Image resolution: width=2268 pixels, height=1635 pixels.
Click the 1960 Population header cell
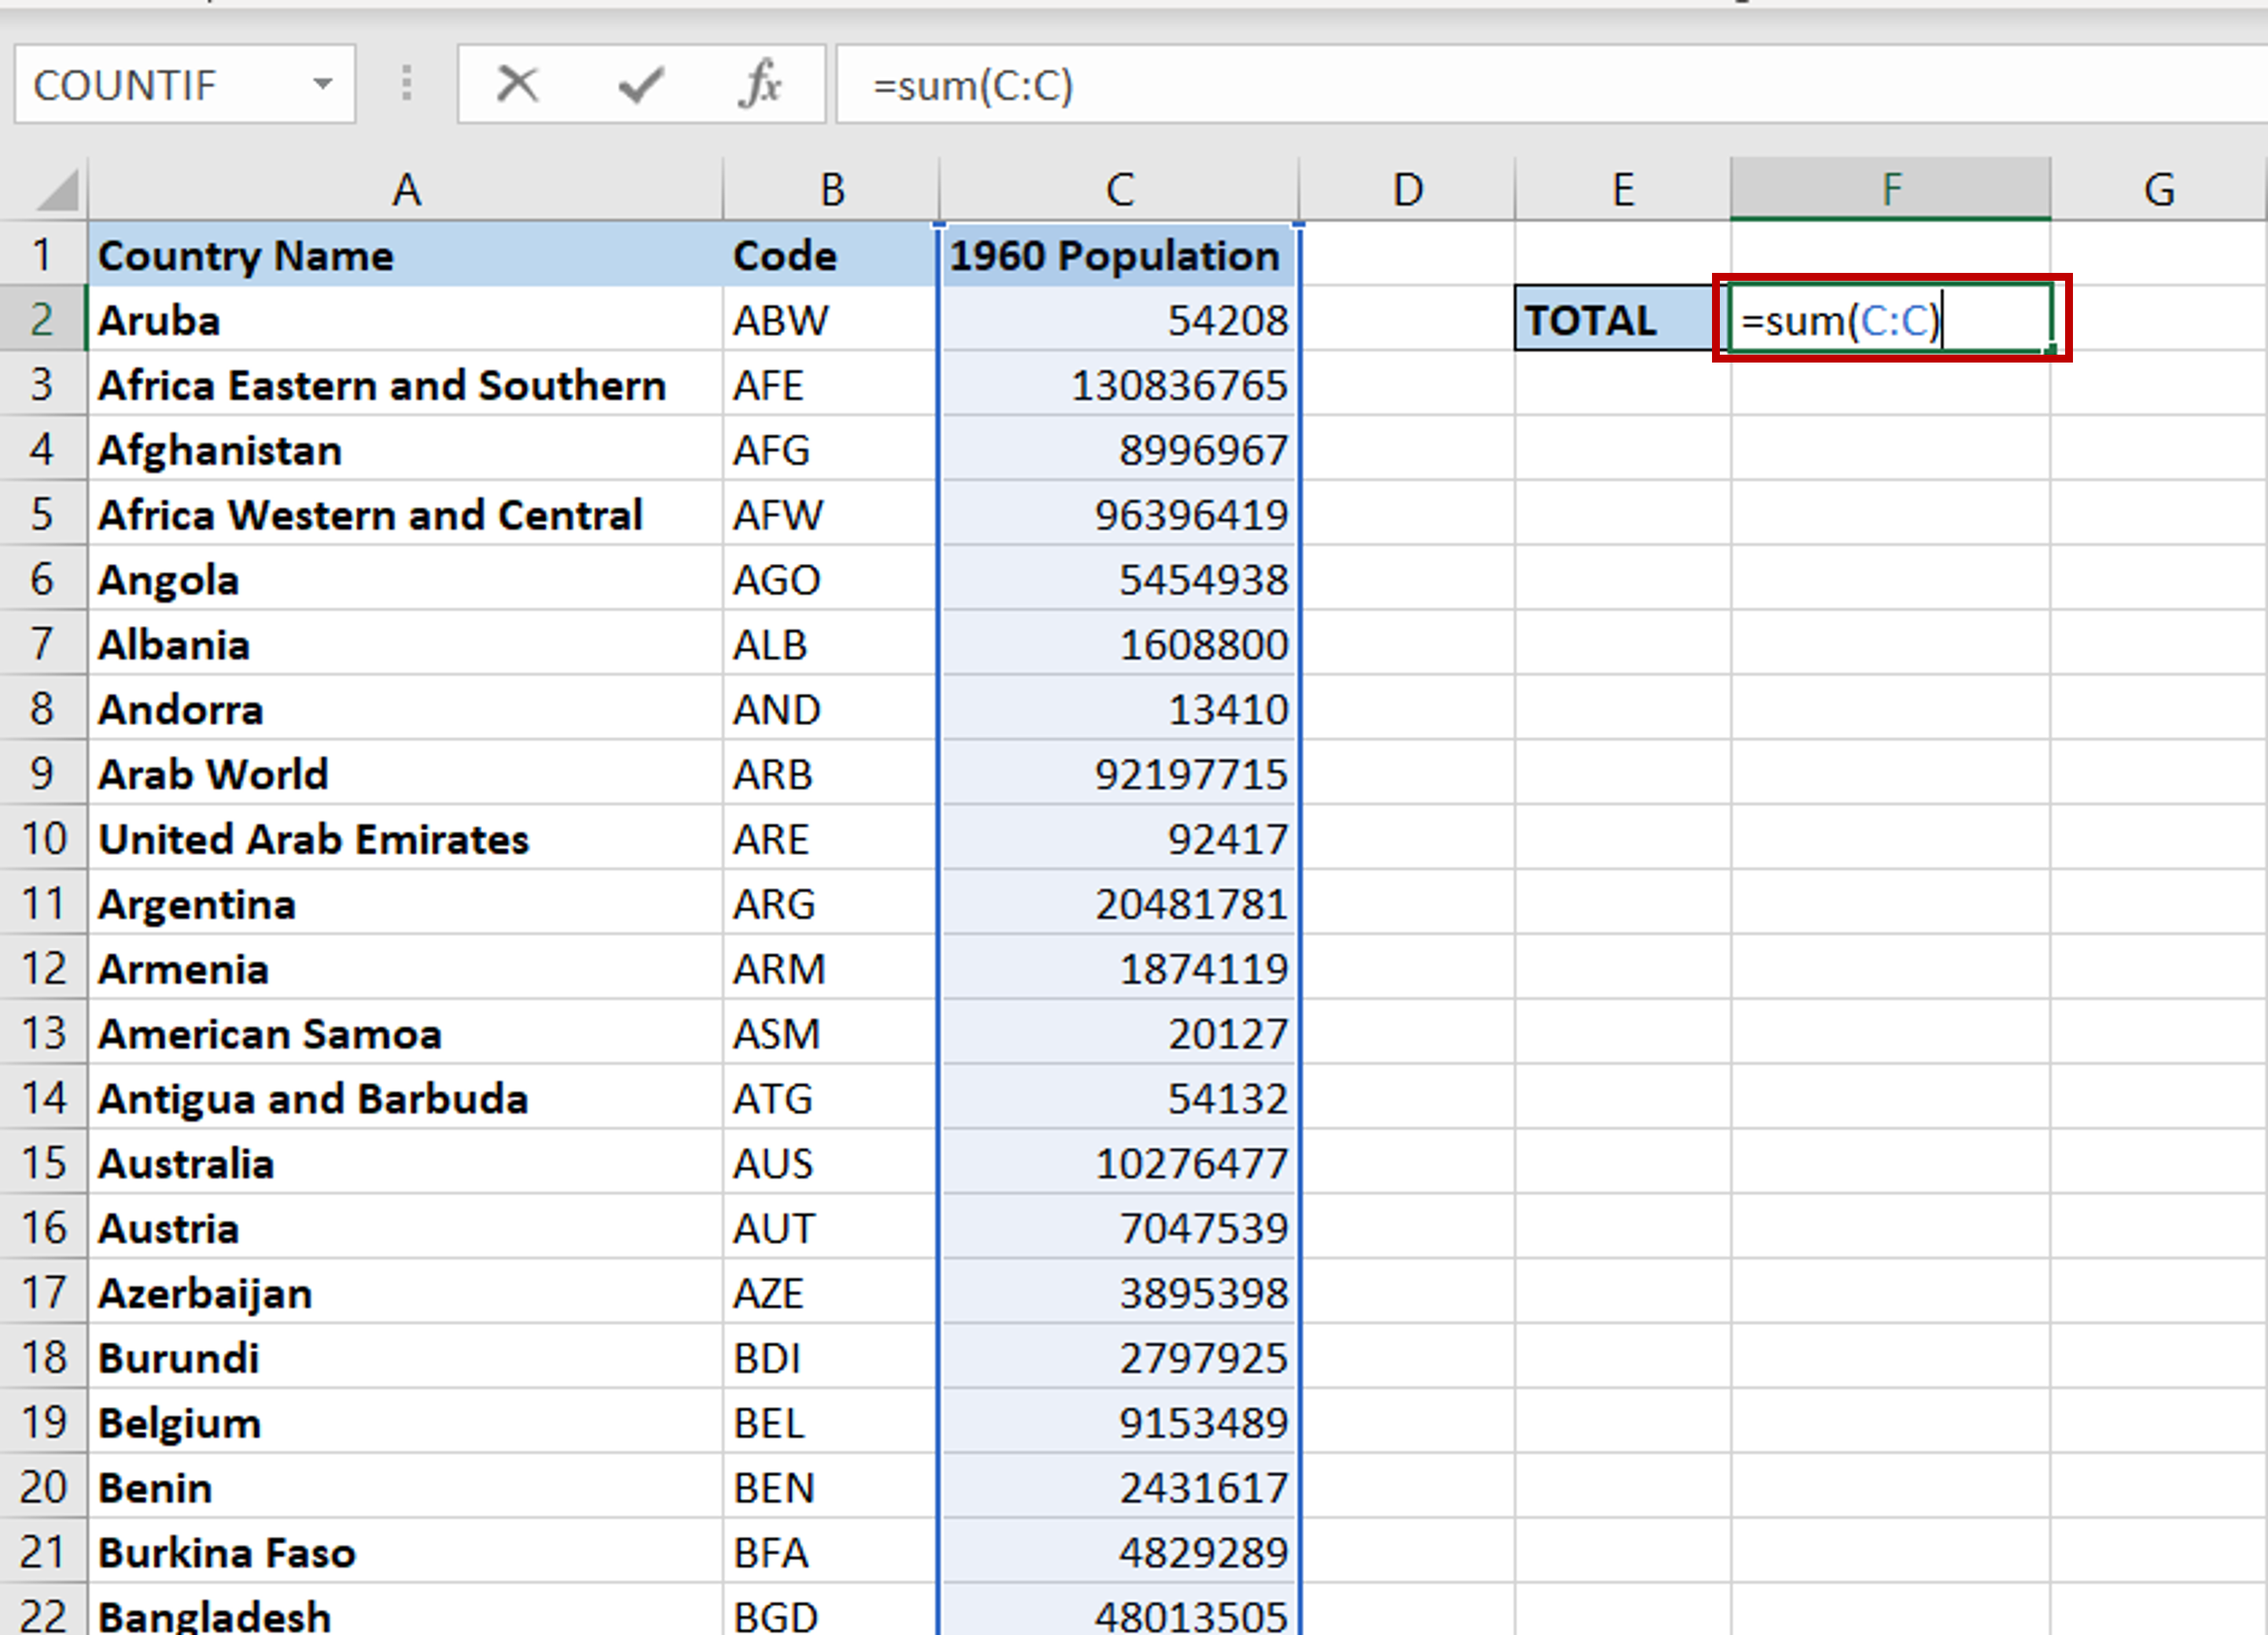1117,256
